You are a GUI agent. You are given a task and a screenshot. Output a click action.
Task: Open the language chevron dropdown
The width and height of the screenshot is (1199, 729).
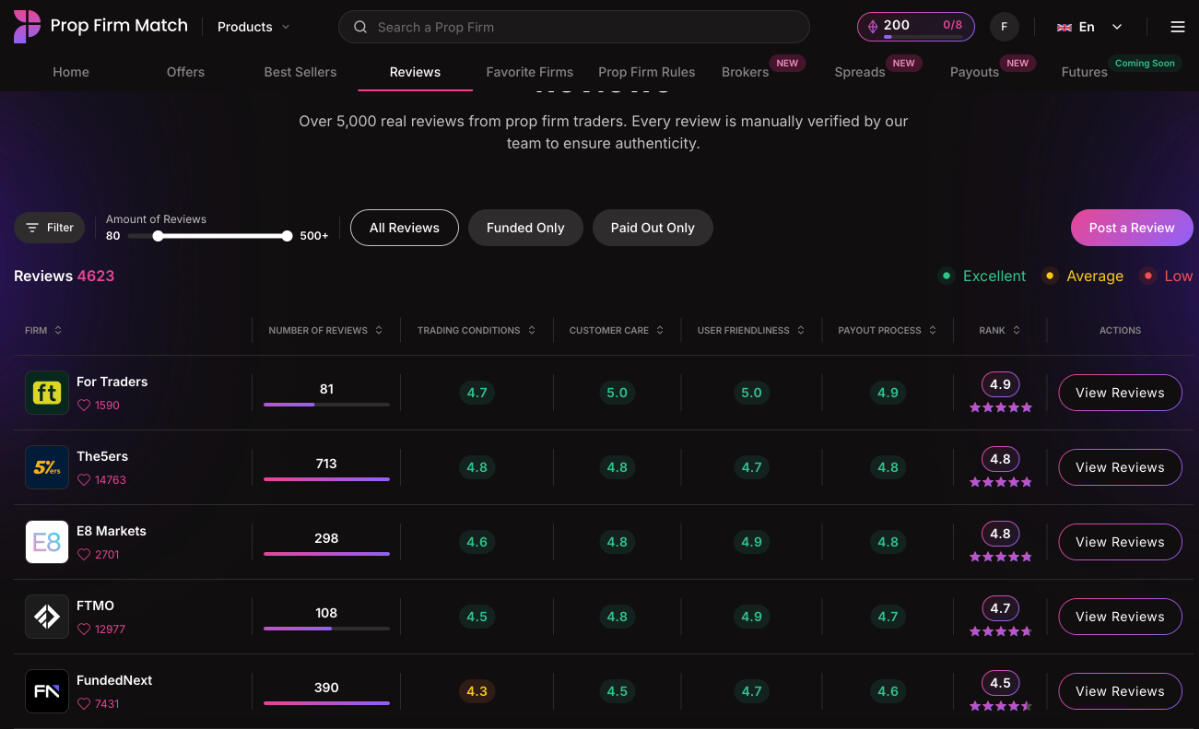(1116, 27)
